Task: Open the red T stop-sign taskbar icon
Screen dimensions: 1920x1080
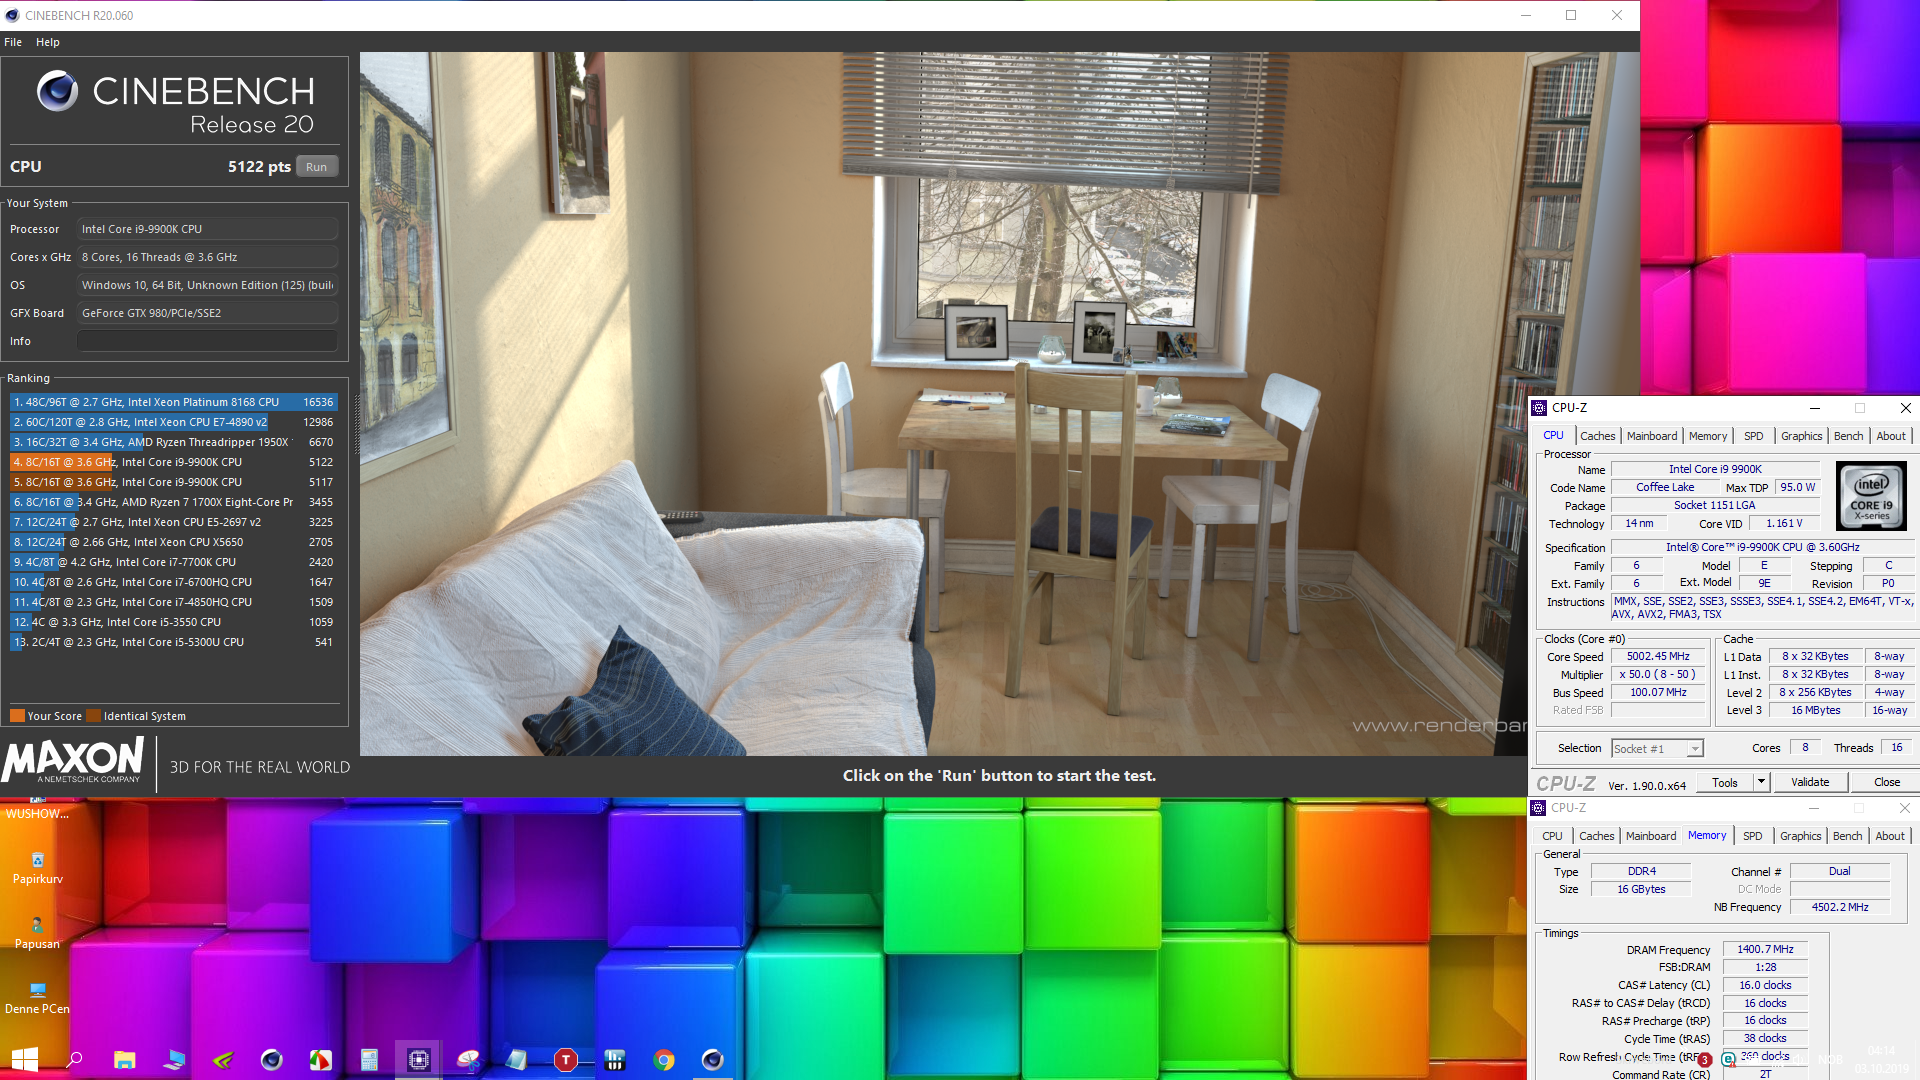Action: point(565,1059)
